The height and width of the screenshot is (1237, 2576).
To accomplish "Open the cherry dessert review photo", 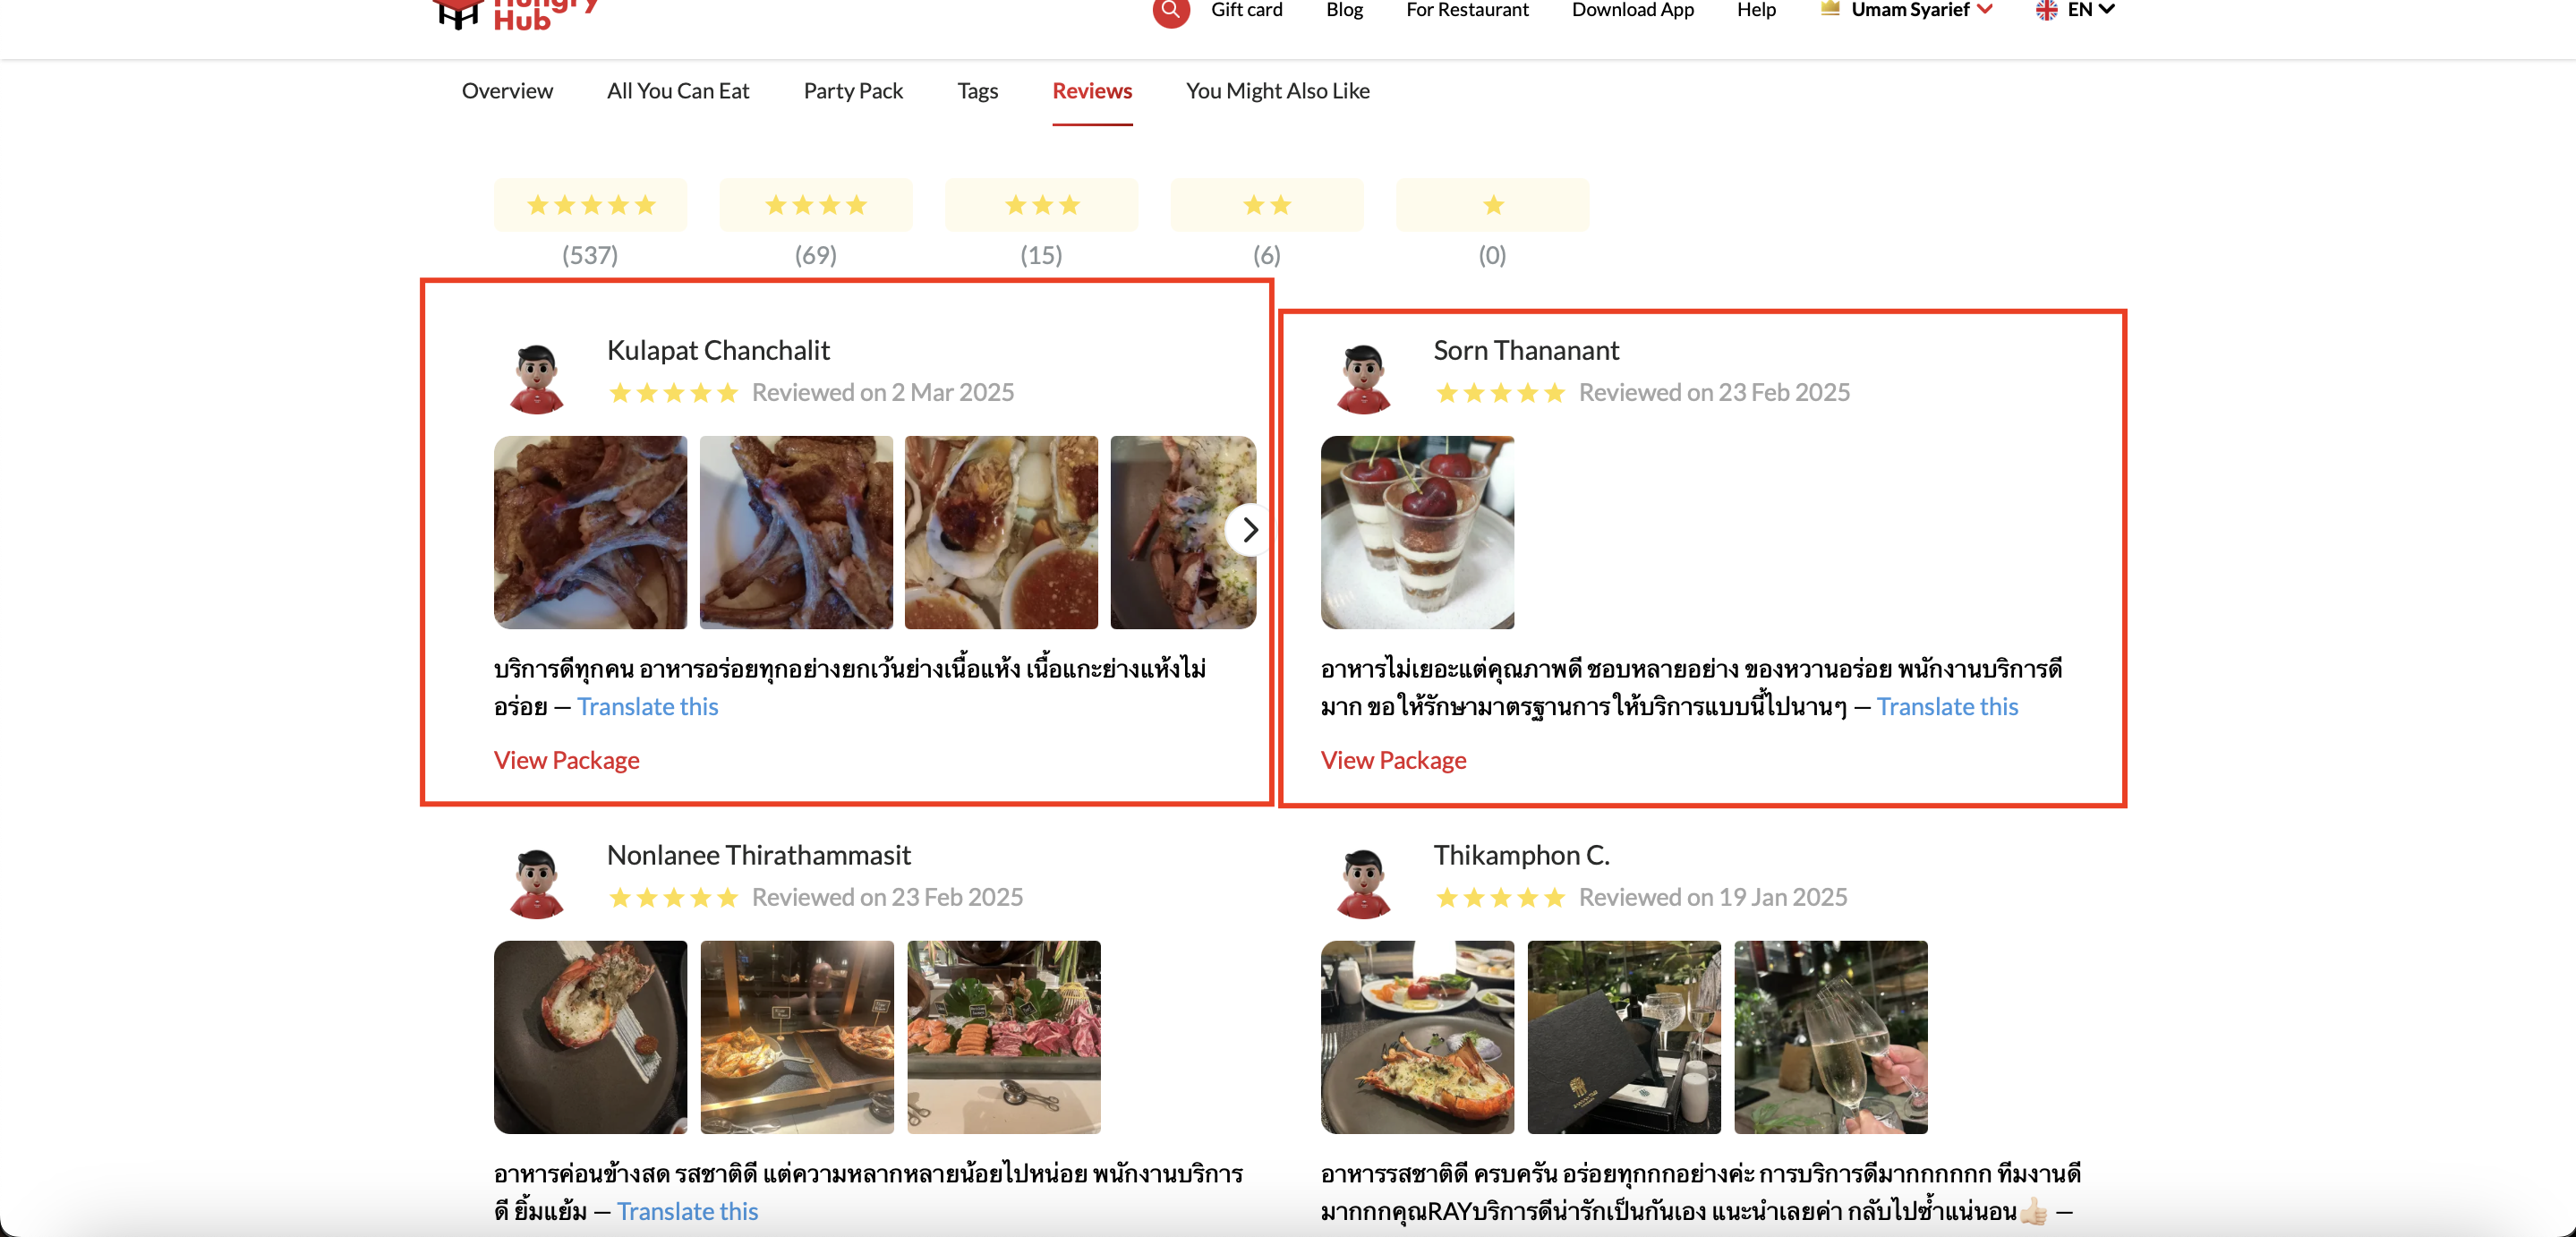I will (1417, 533).
